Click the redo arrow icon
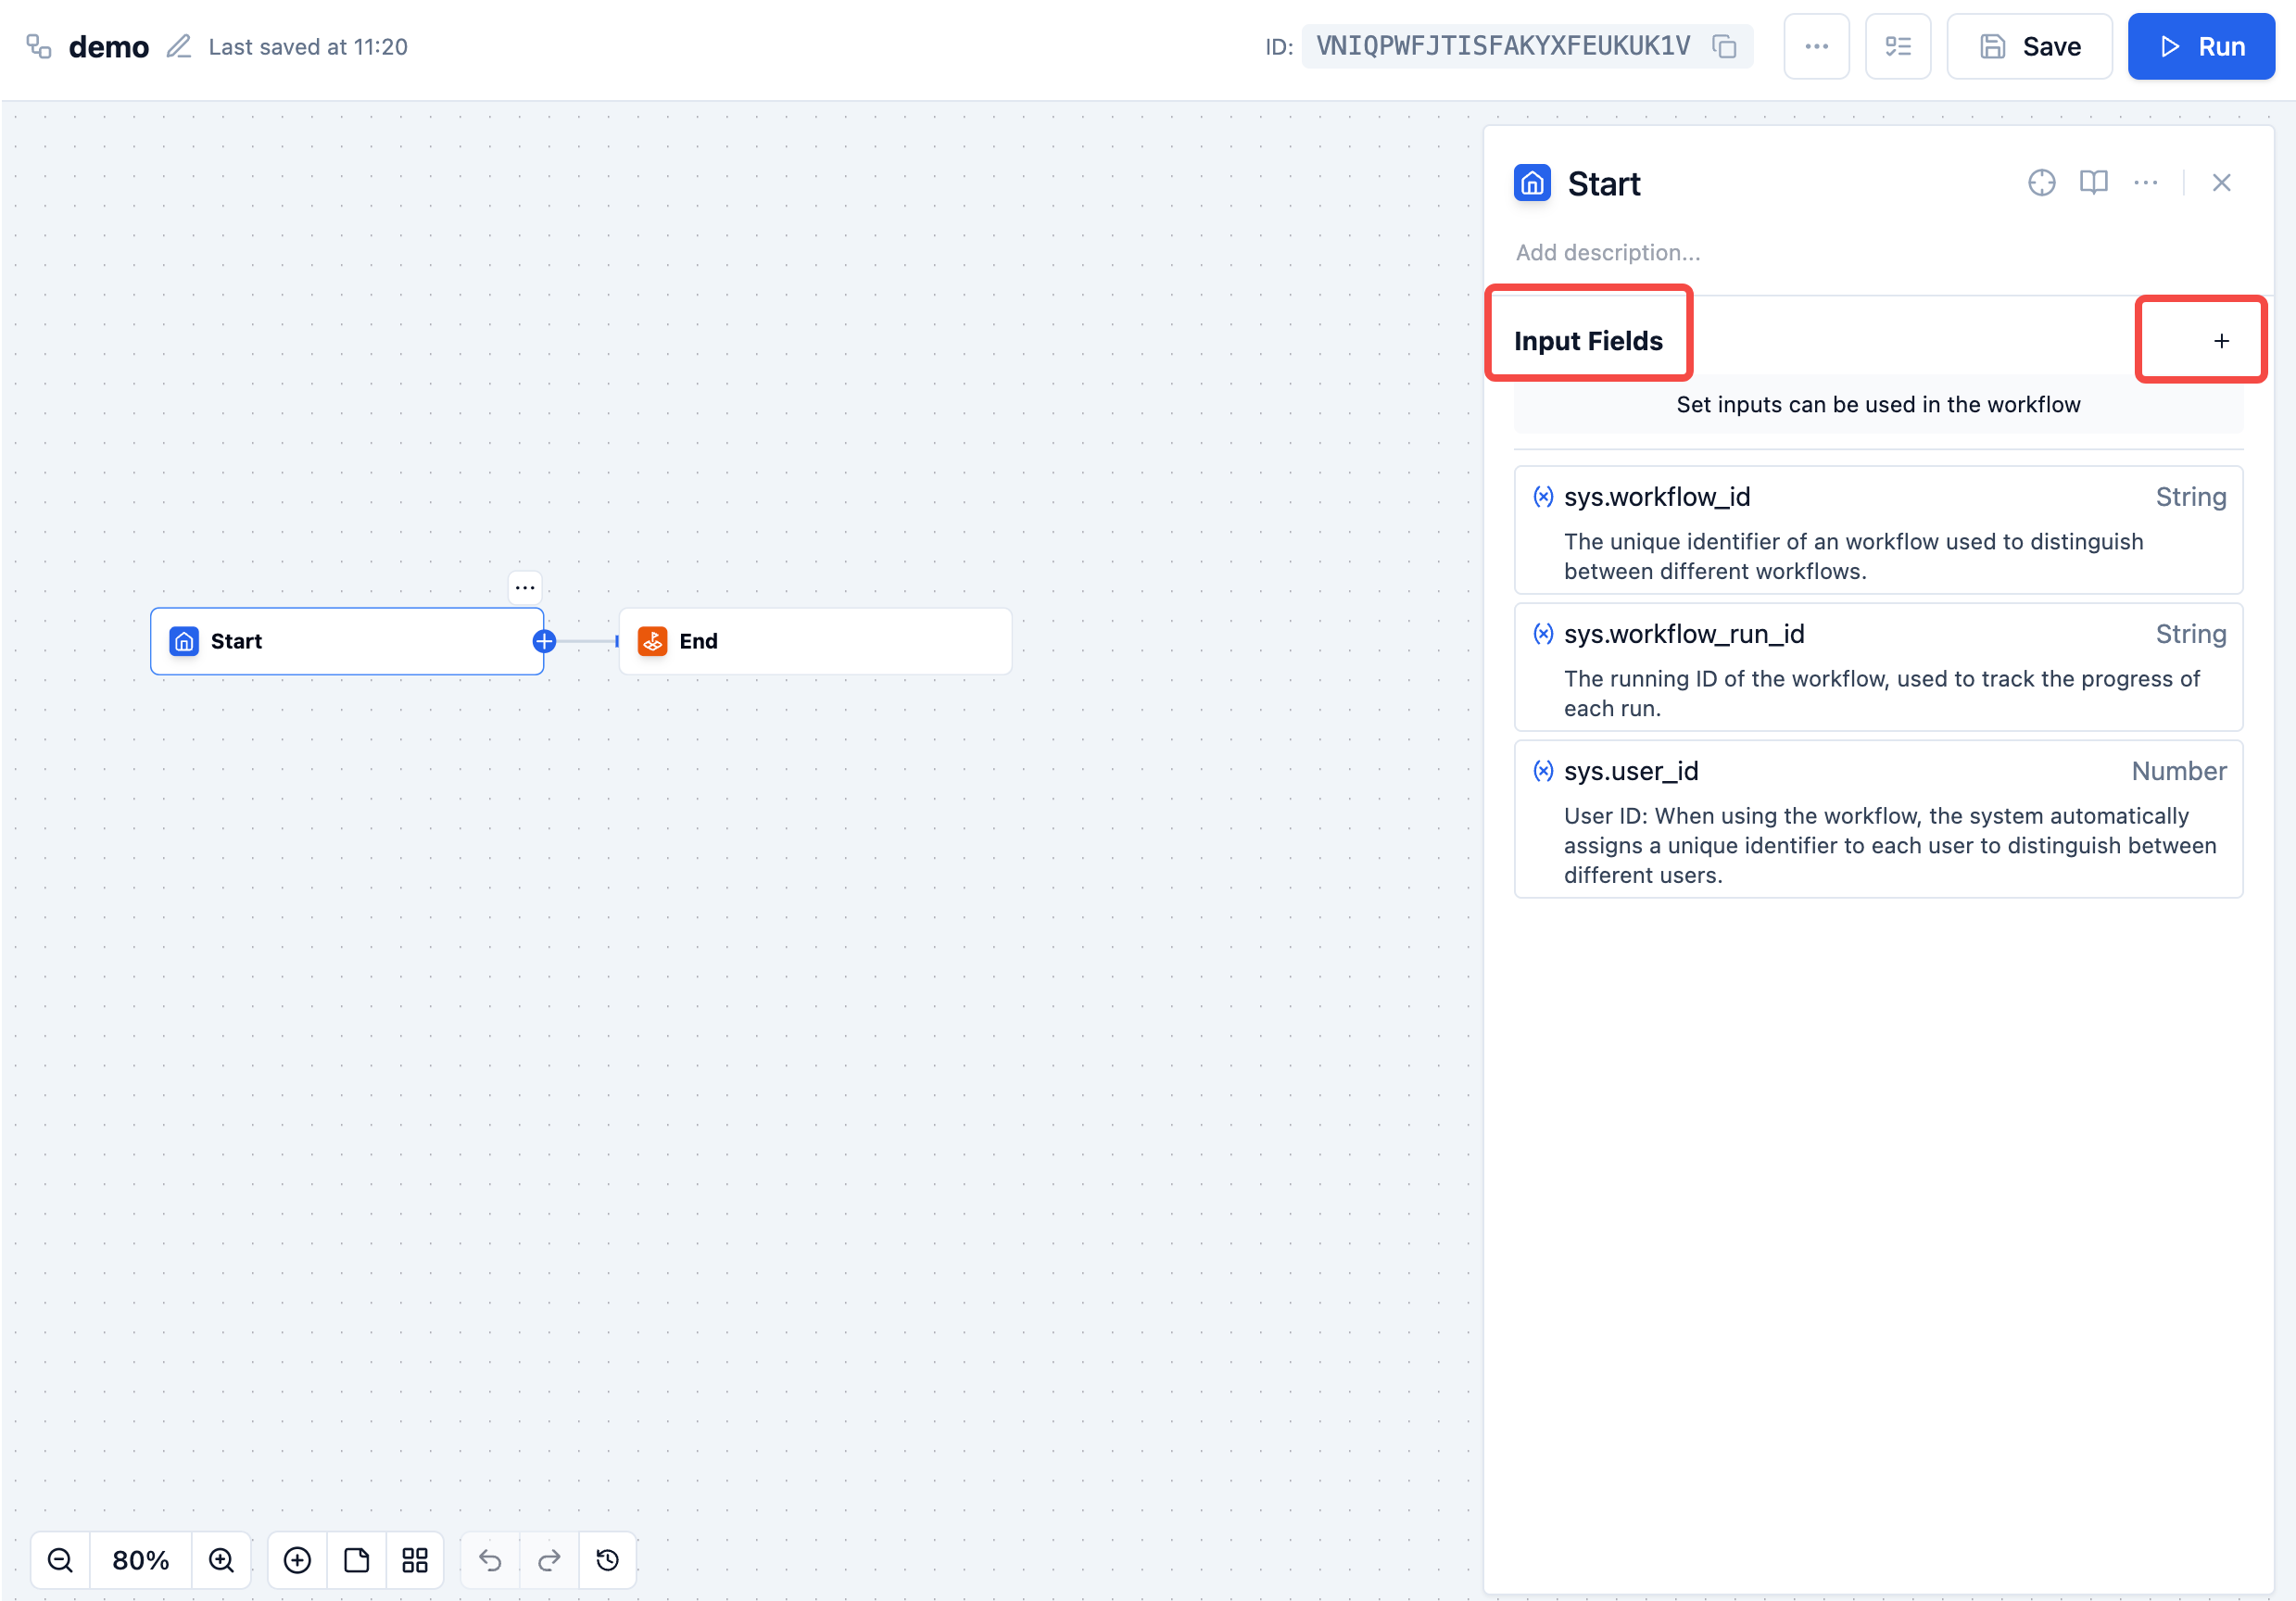This screenshot has width=2296, height=1601. pos(549,1560)
